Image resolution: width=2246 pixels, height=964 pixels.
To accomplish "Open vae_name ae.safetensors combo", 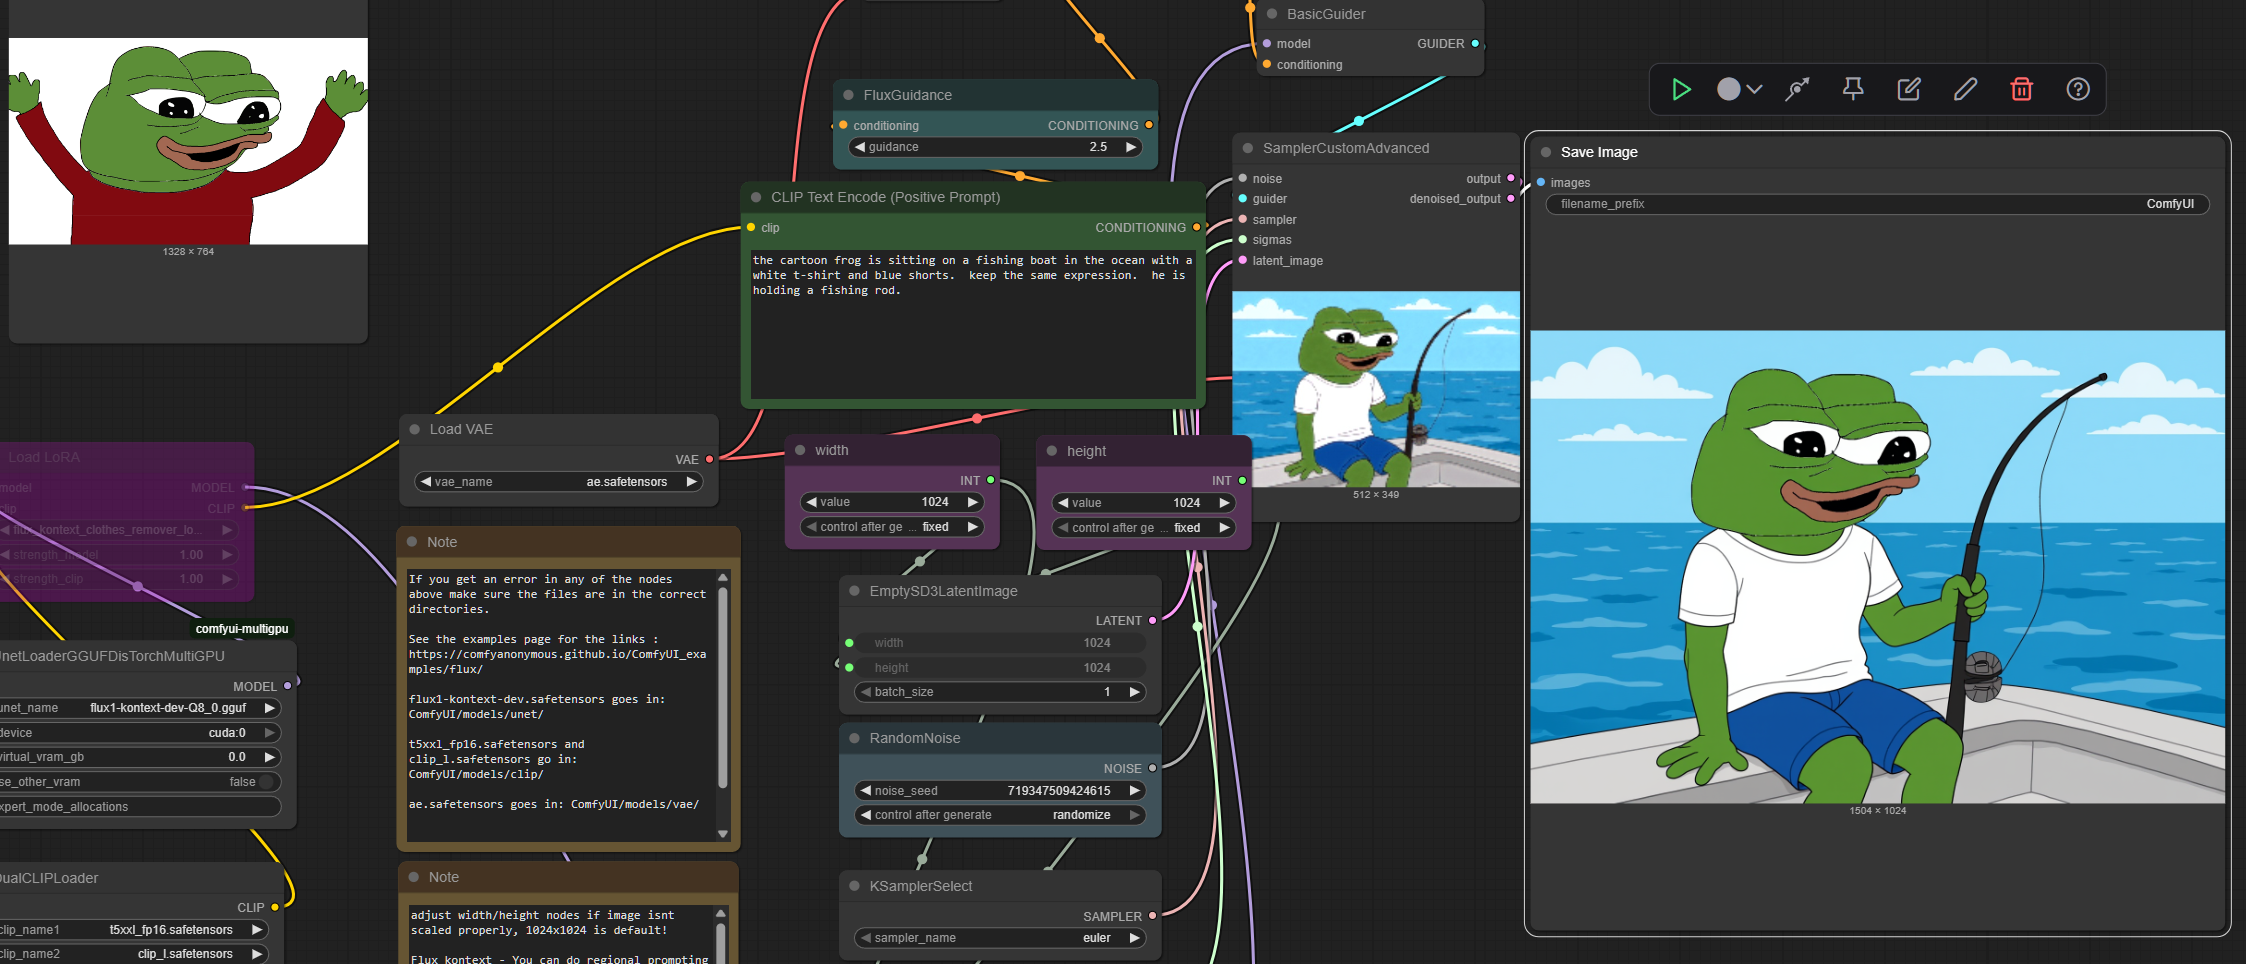I will point(559,482).
